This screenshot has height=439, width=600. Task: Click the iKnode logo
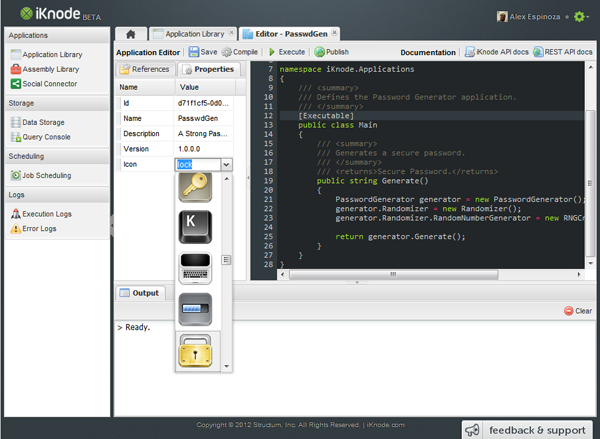coord(60,14)
